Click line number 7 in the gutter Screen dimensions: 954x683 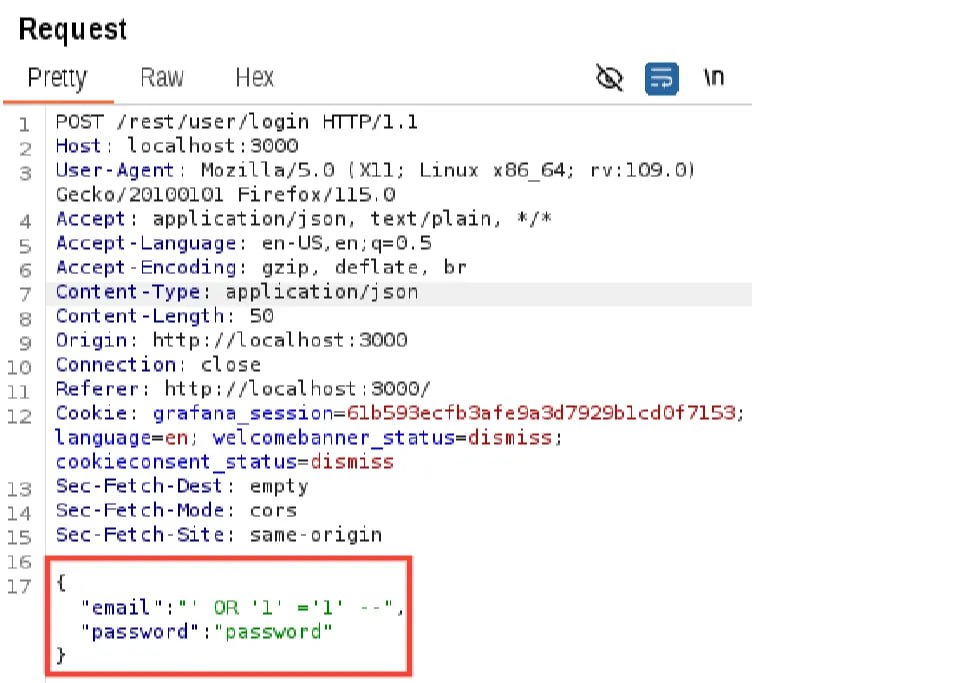pyautogui.click(x=25, y=294)
